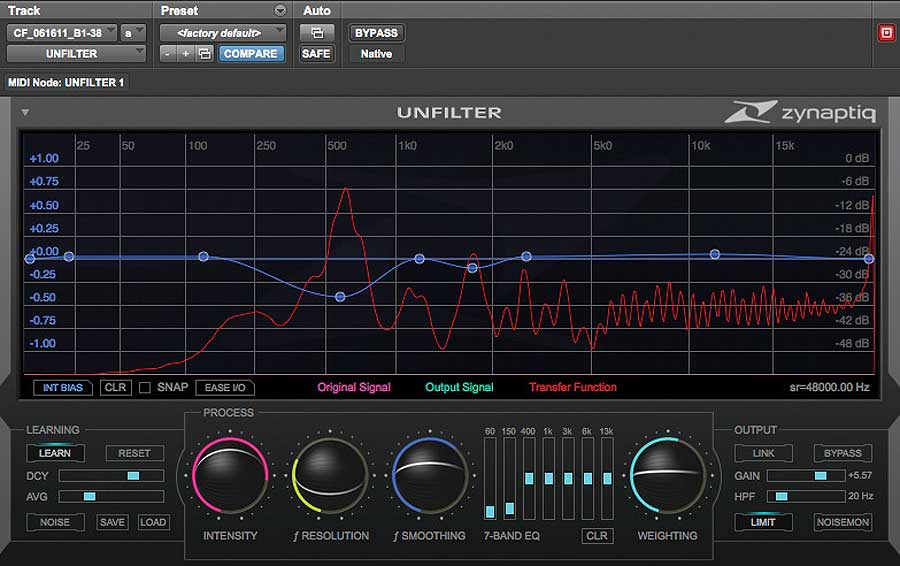Click the INTENSITY knob
Screen dimensions: 900x566
point(230,476)
